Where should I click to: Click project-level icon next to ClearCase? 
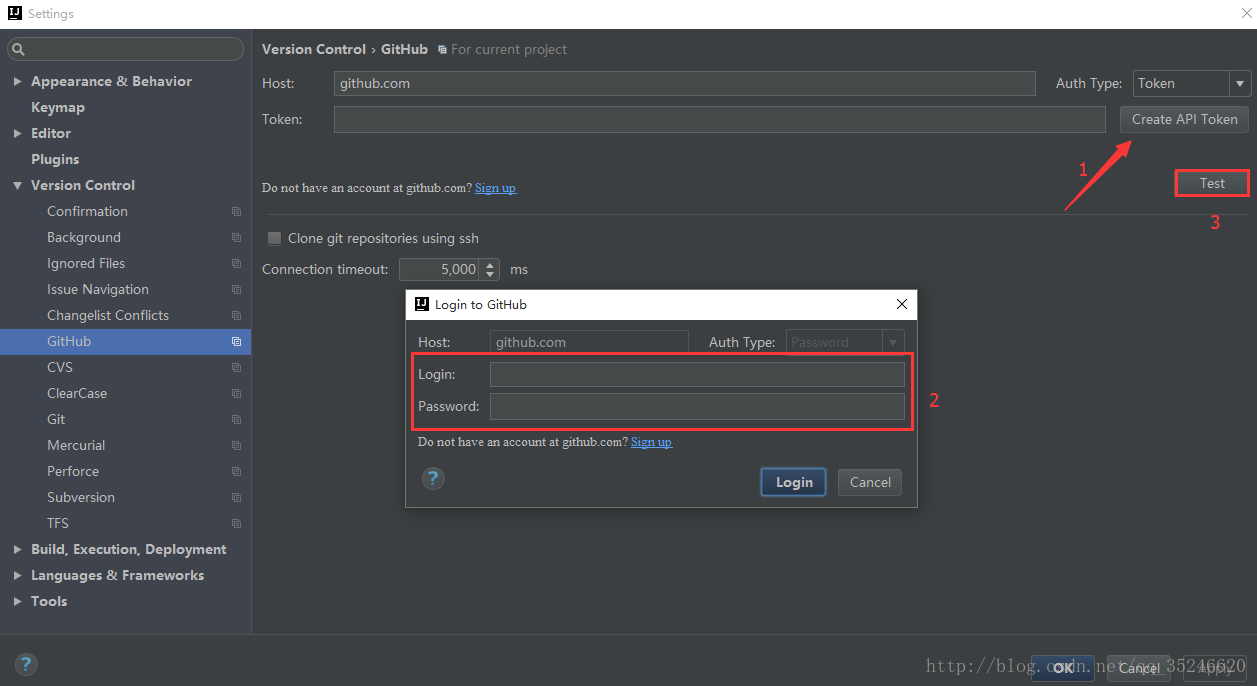[236, 394]
